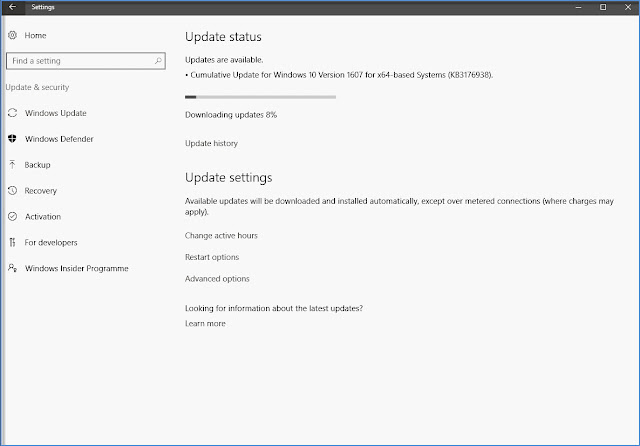Close the Settings window

[x=628, y=7]
